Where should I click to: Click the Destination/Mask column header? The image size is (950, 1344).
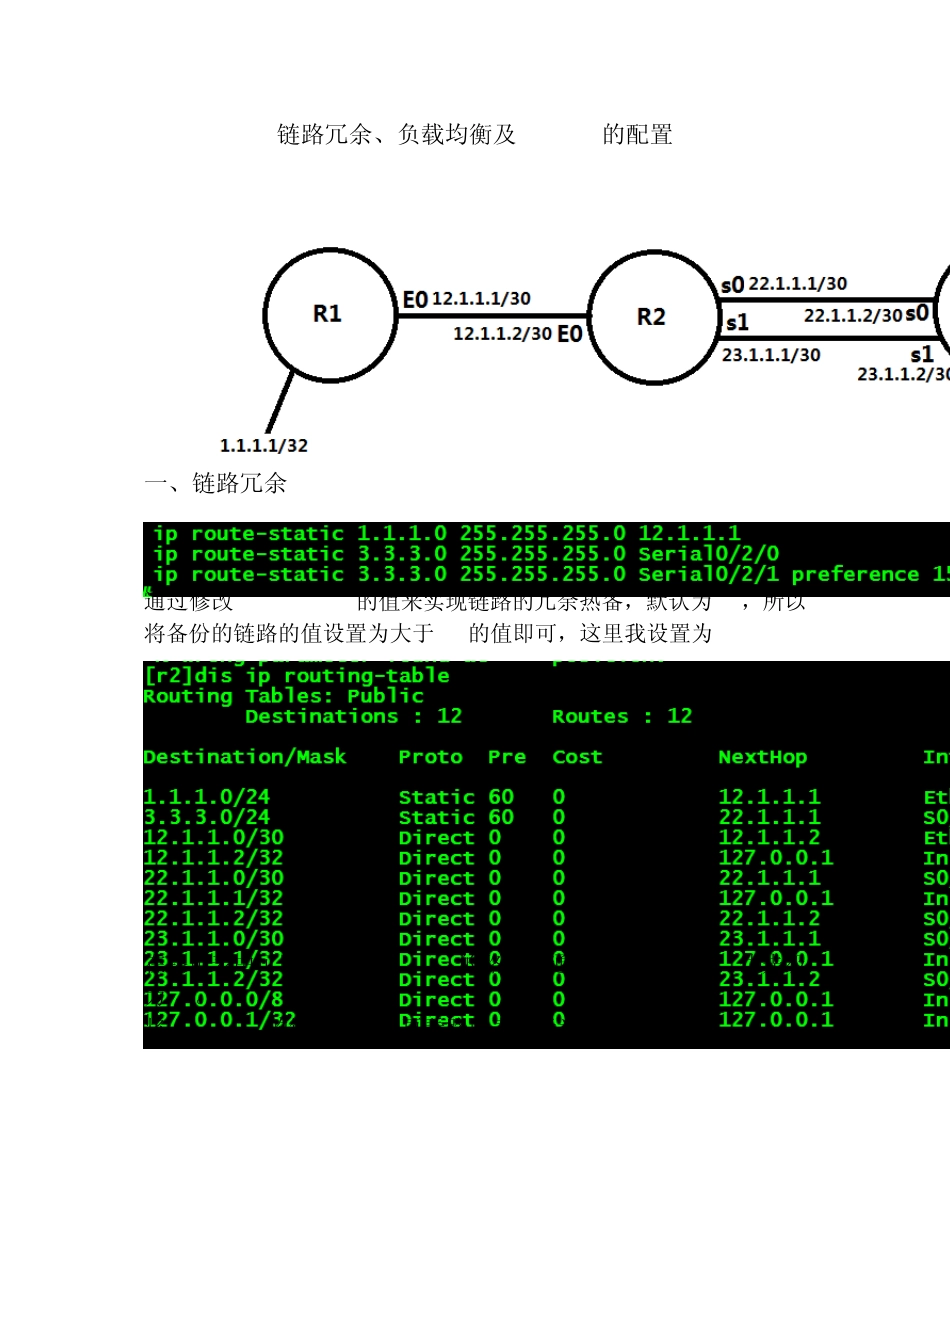pyautogui.click(x=245, y=757)
